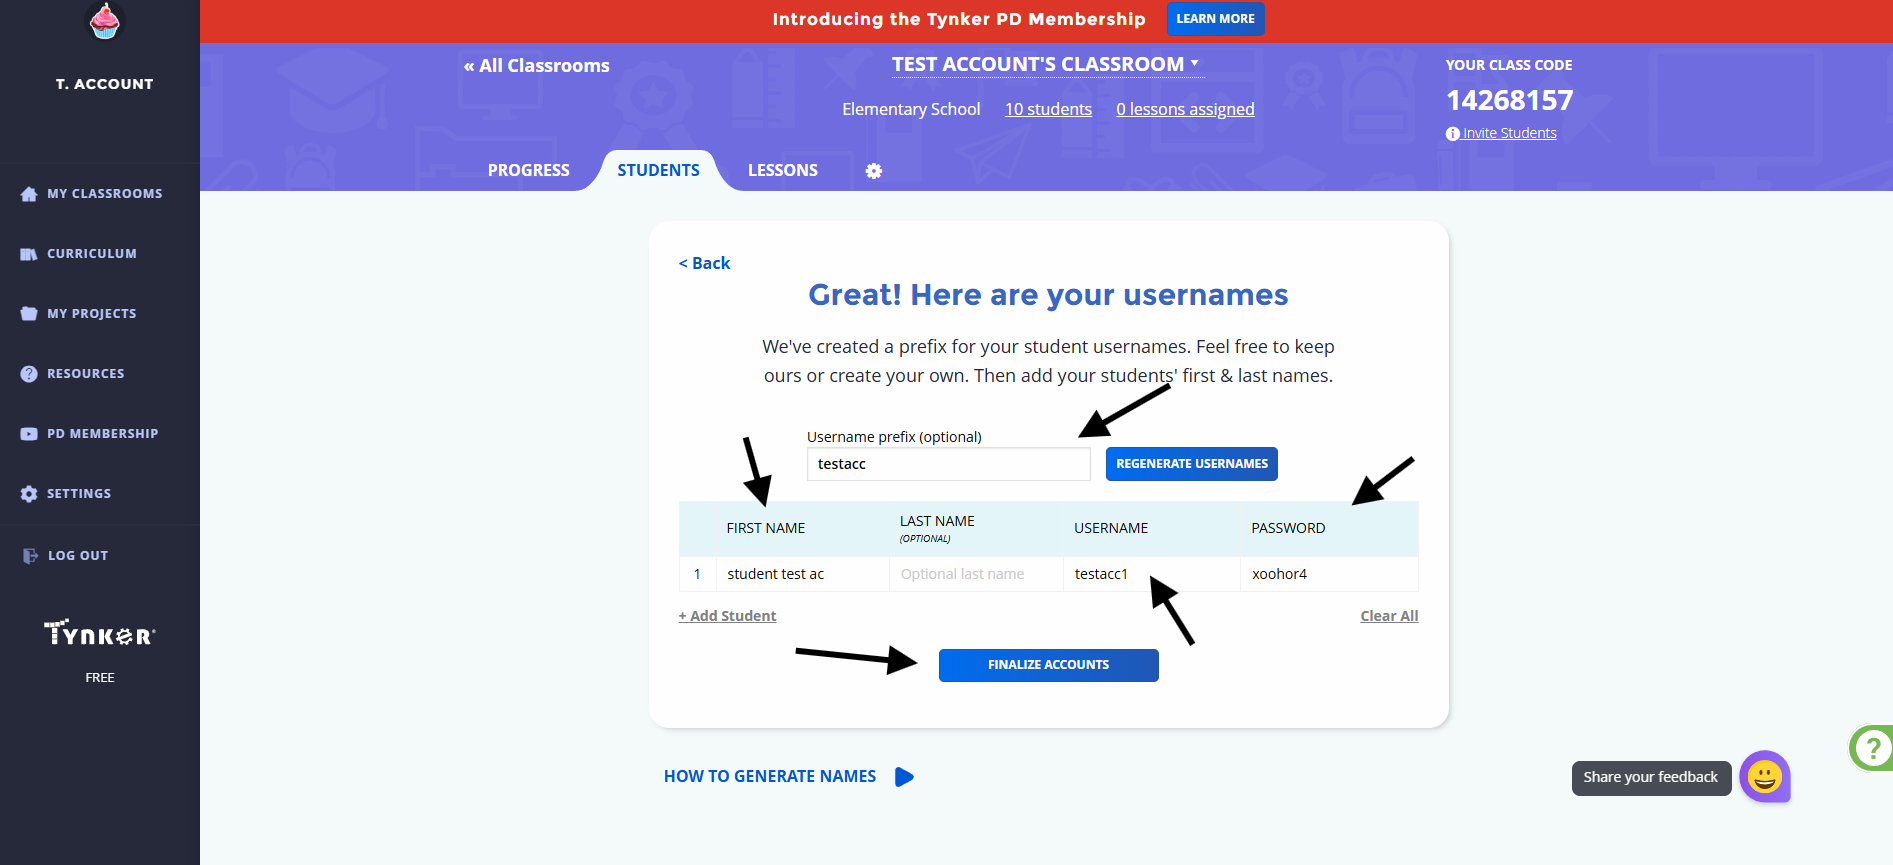The height and width of the screenshot is (865, 1893).
Task: Switch to the Progress tab
Action: (x=529, y=170)
